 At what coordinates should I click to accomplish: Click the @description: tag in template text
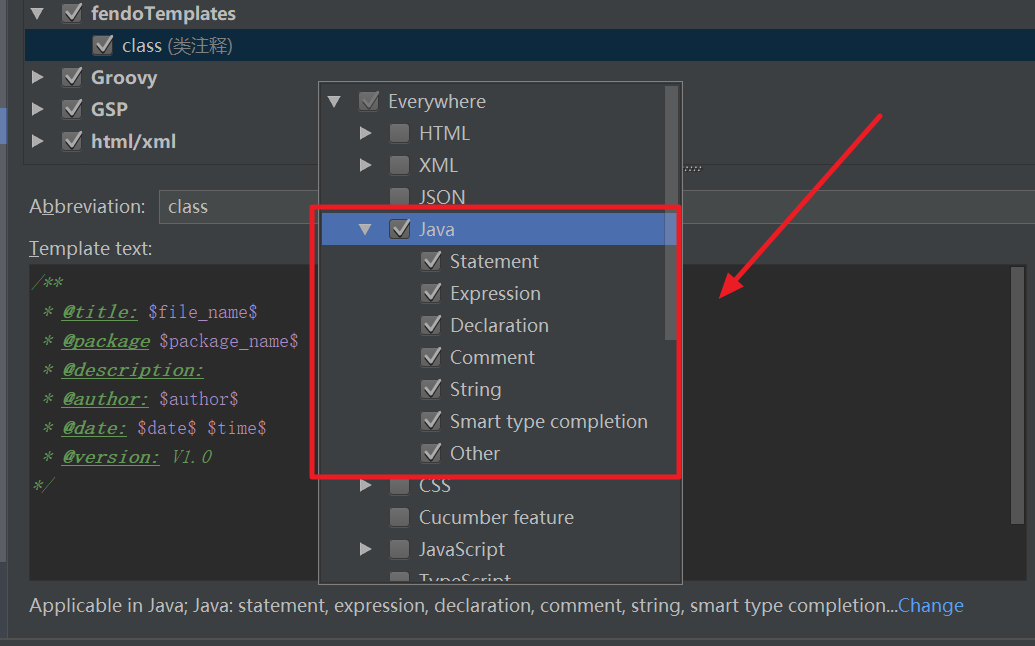pyautogui.click(x=133, y=370)
